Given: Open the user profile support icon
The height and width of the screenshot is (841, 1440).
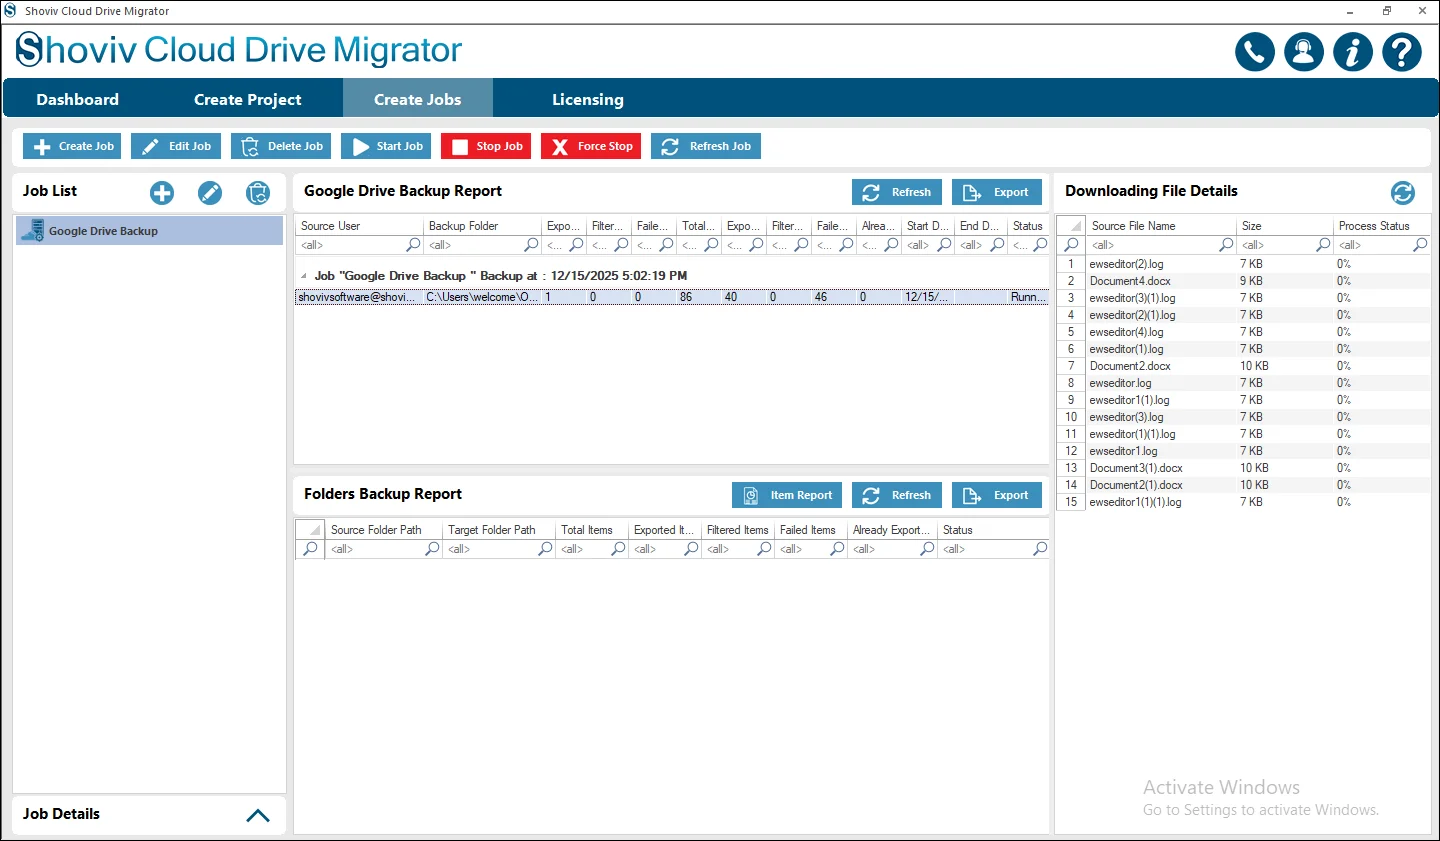Looking at the screenshot, I should pyautogui.click(x=1304, y=52).
